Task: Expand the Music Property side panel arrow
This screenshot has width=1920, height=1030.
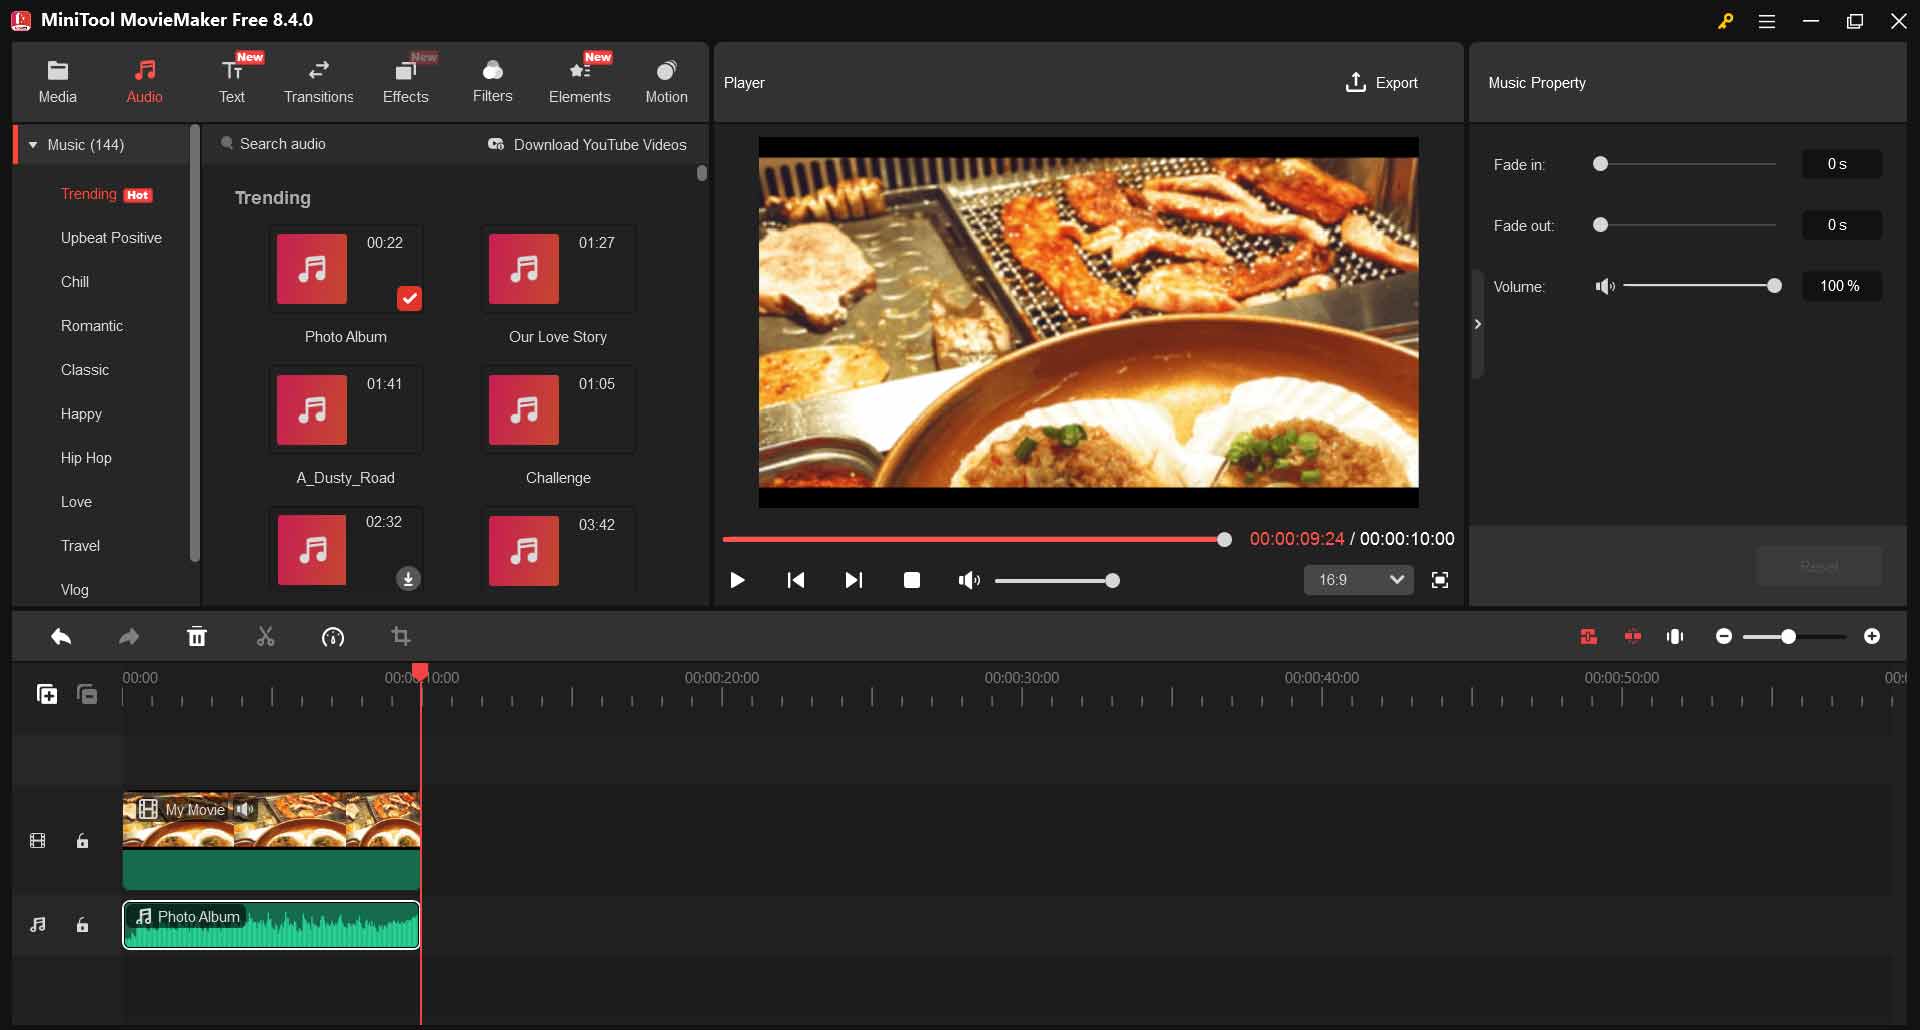Action: click(1478, 324)
